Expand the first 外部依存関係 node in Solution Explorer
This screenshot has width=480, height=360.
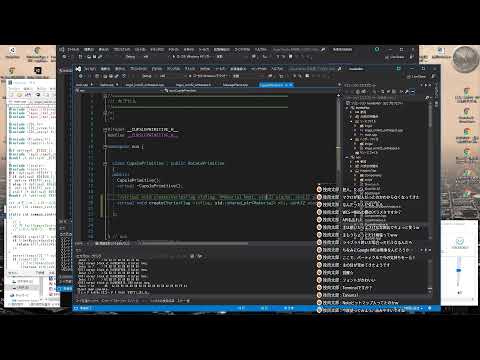tap(351, 116)
